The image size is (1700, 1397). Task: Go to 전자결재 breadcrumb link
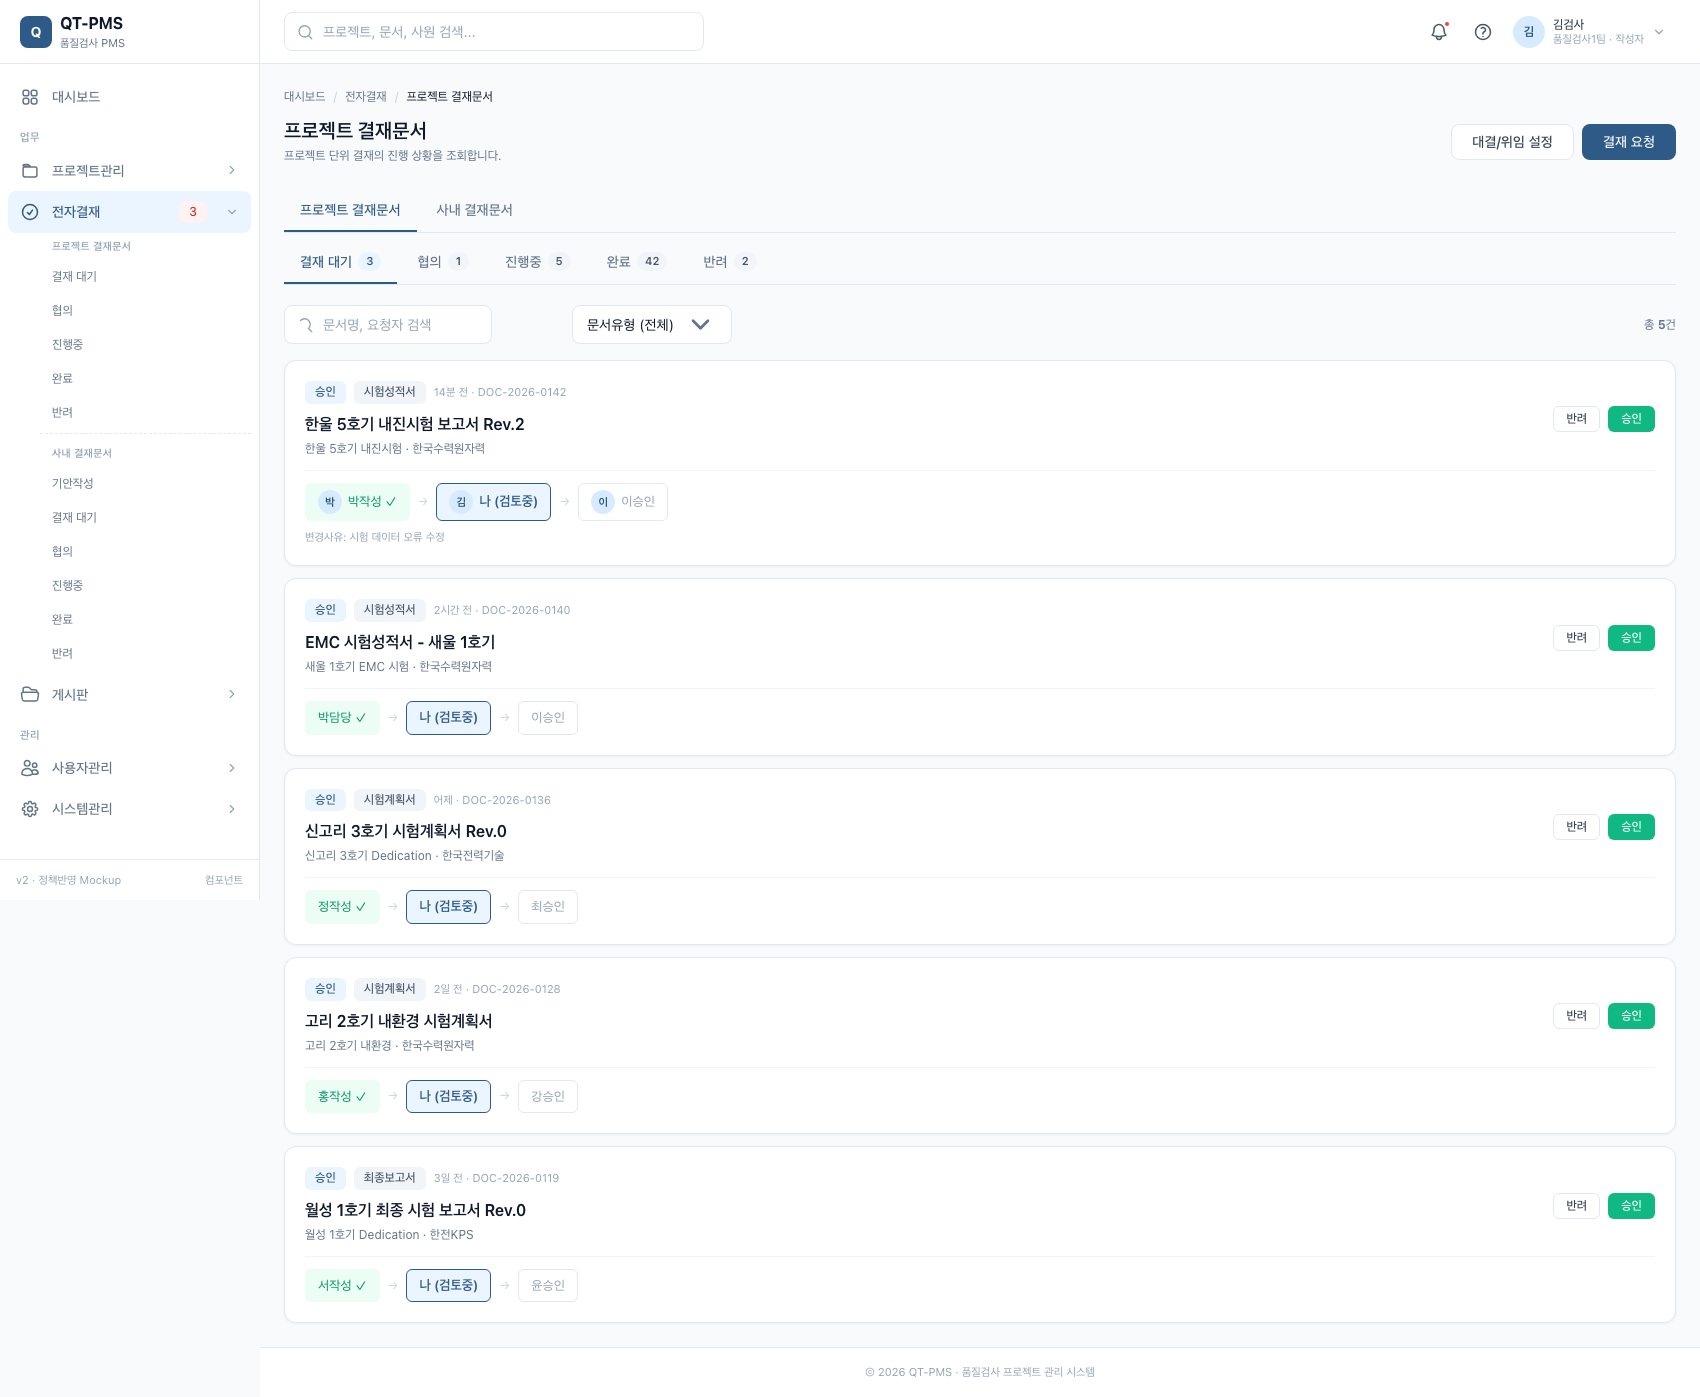point(365,97)
